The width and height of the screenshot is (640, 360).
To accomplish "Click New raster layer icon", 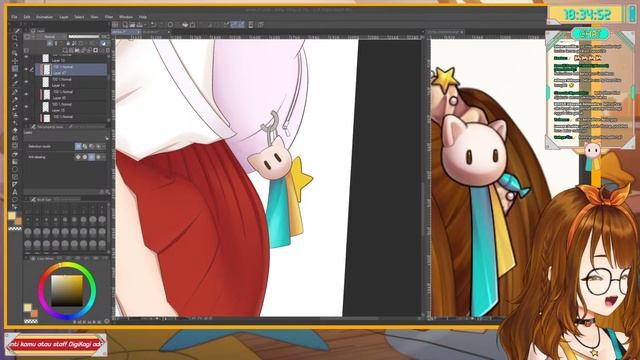I will [65, 50].
